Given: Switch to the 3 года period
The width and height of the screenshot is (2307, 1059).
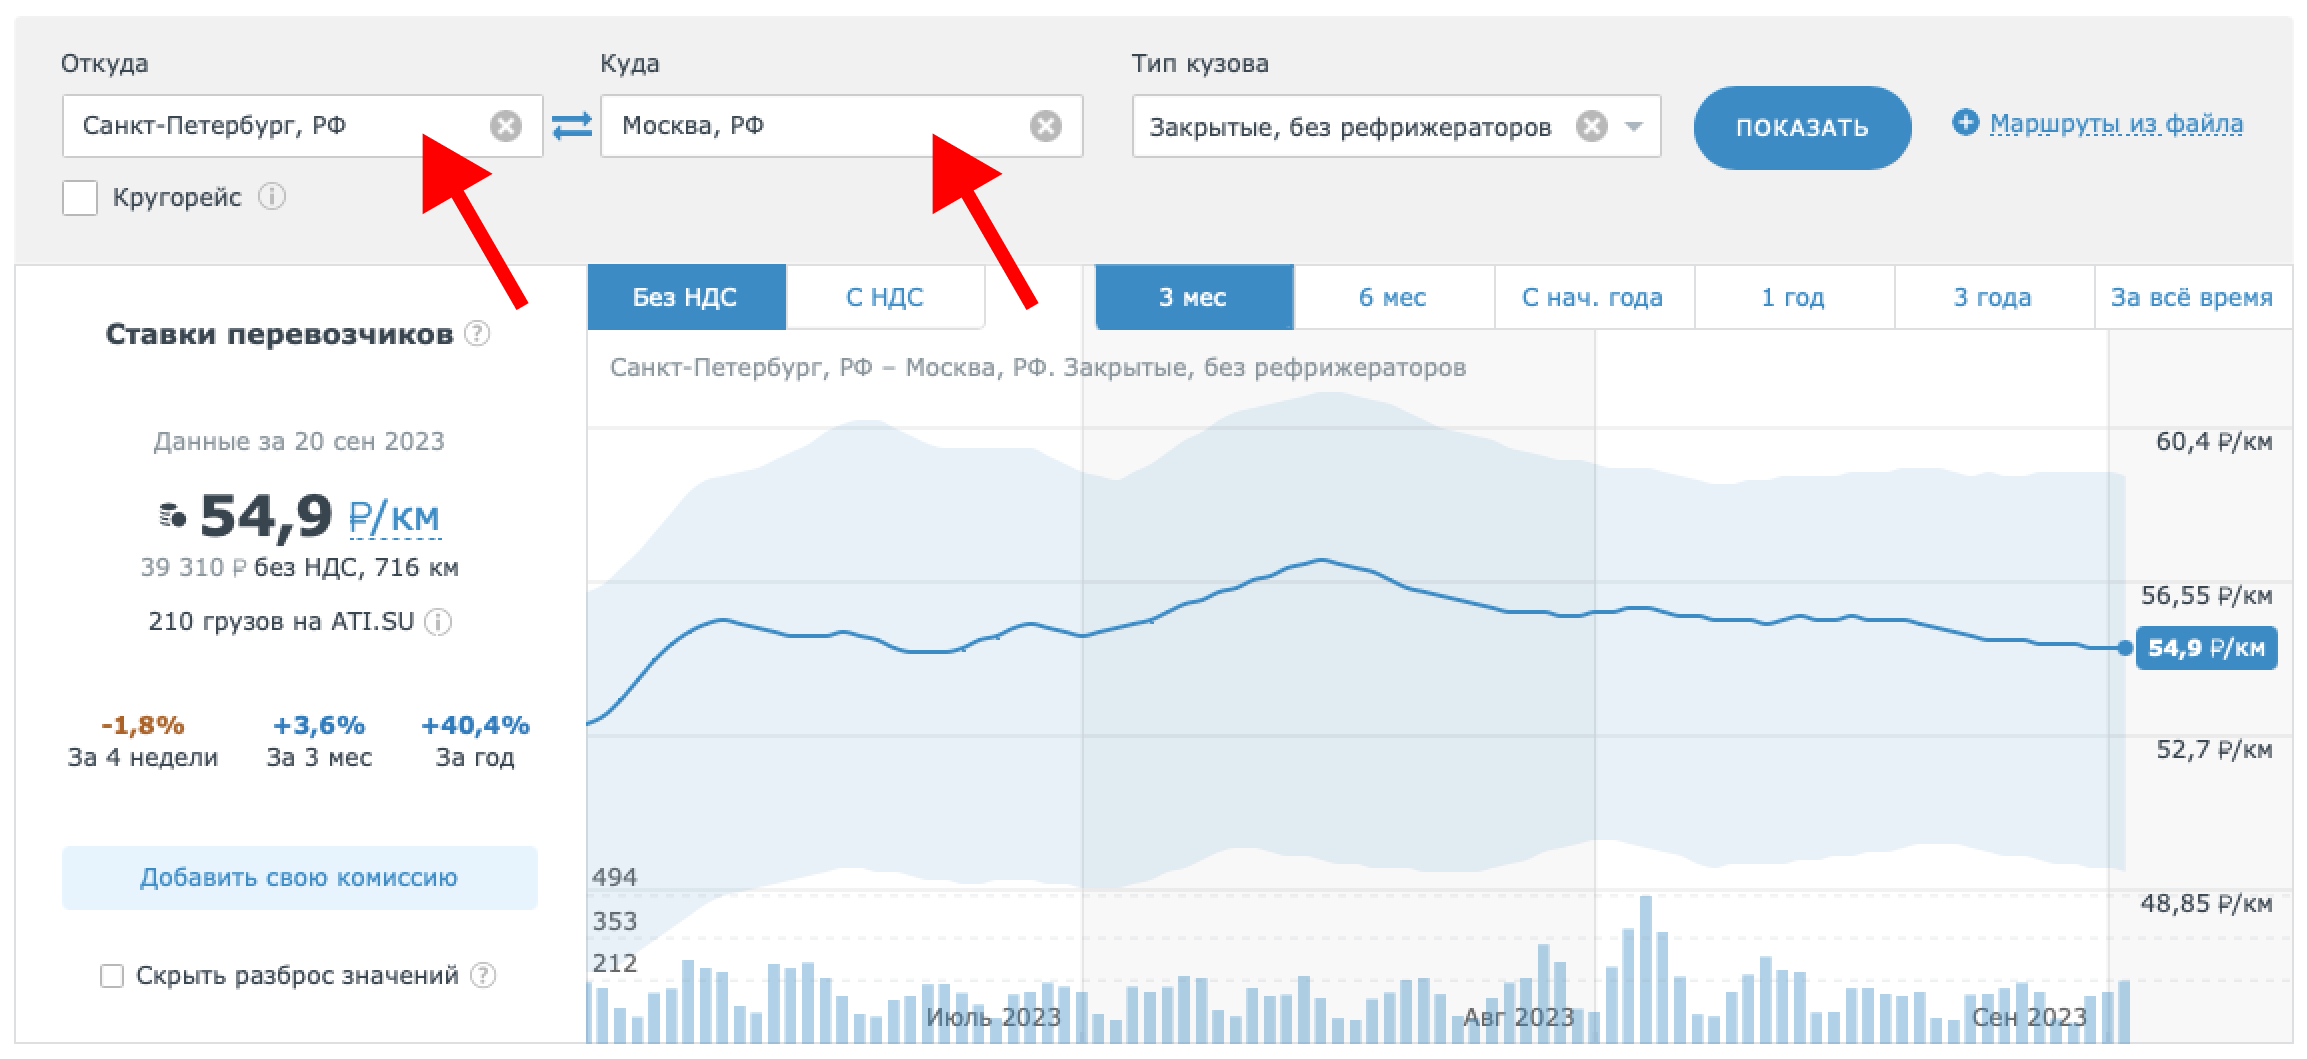Looking at the screenshot, I should pos(1993,297).
